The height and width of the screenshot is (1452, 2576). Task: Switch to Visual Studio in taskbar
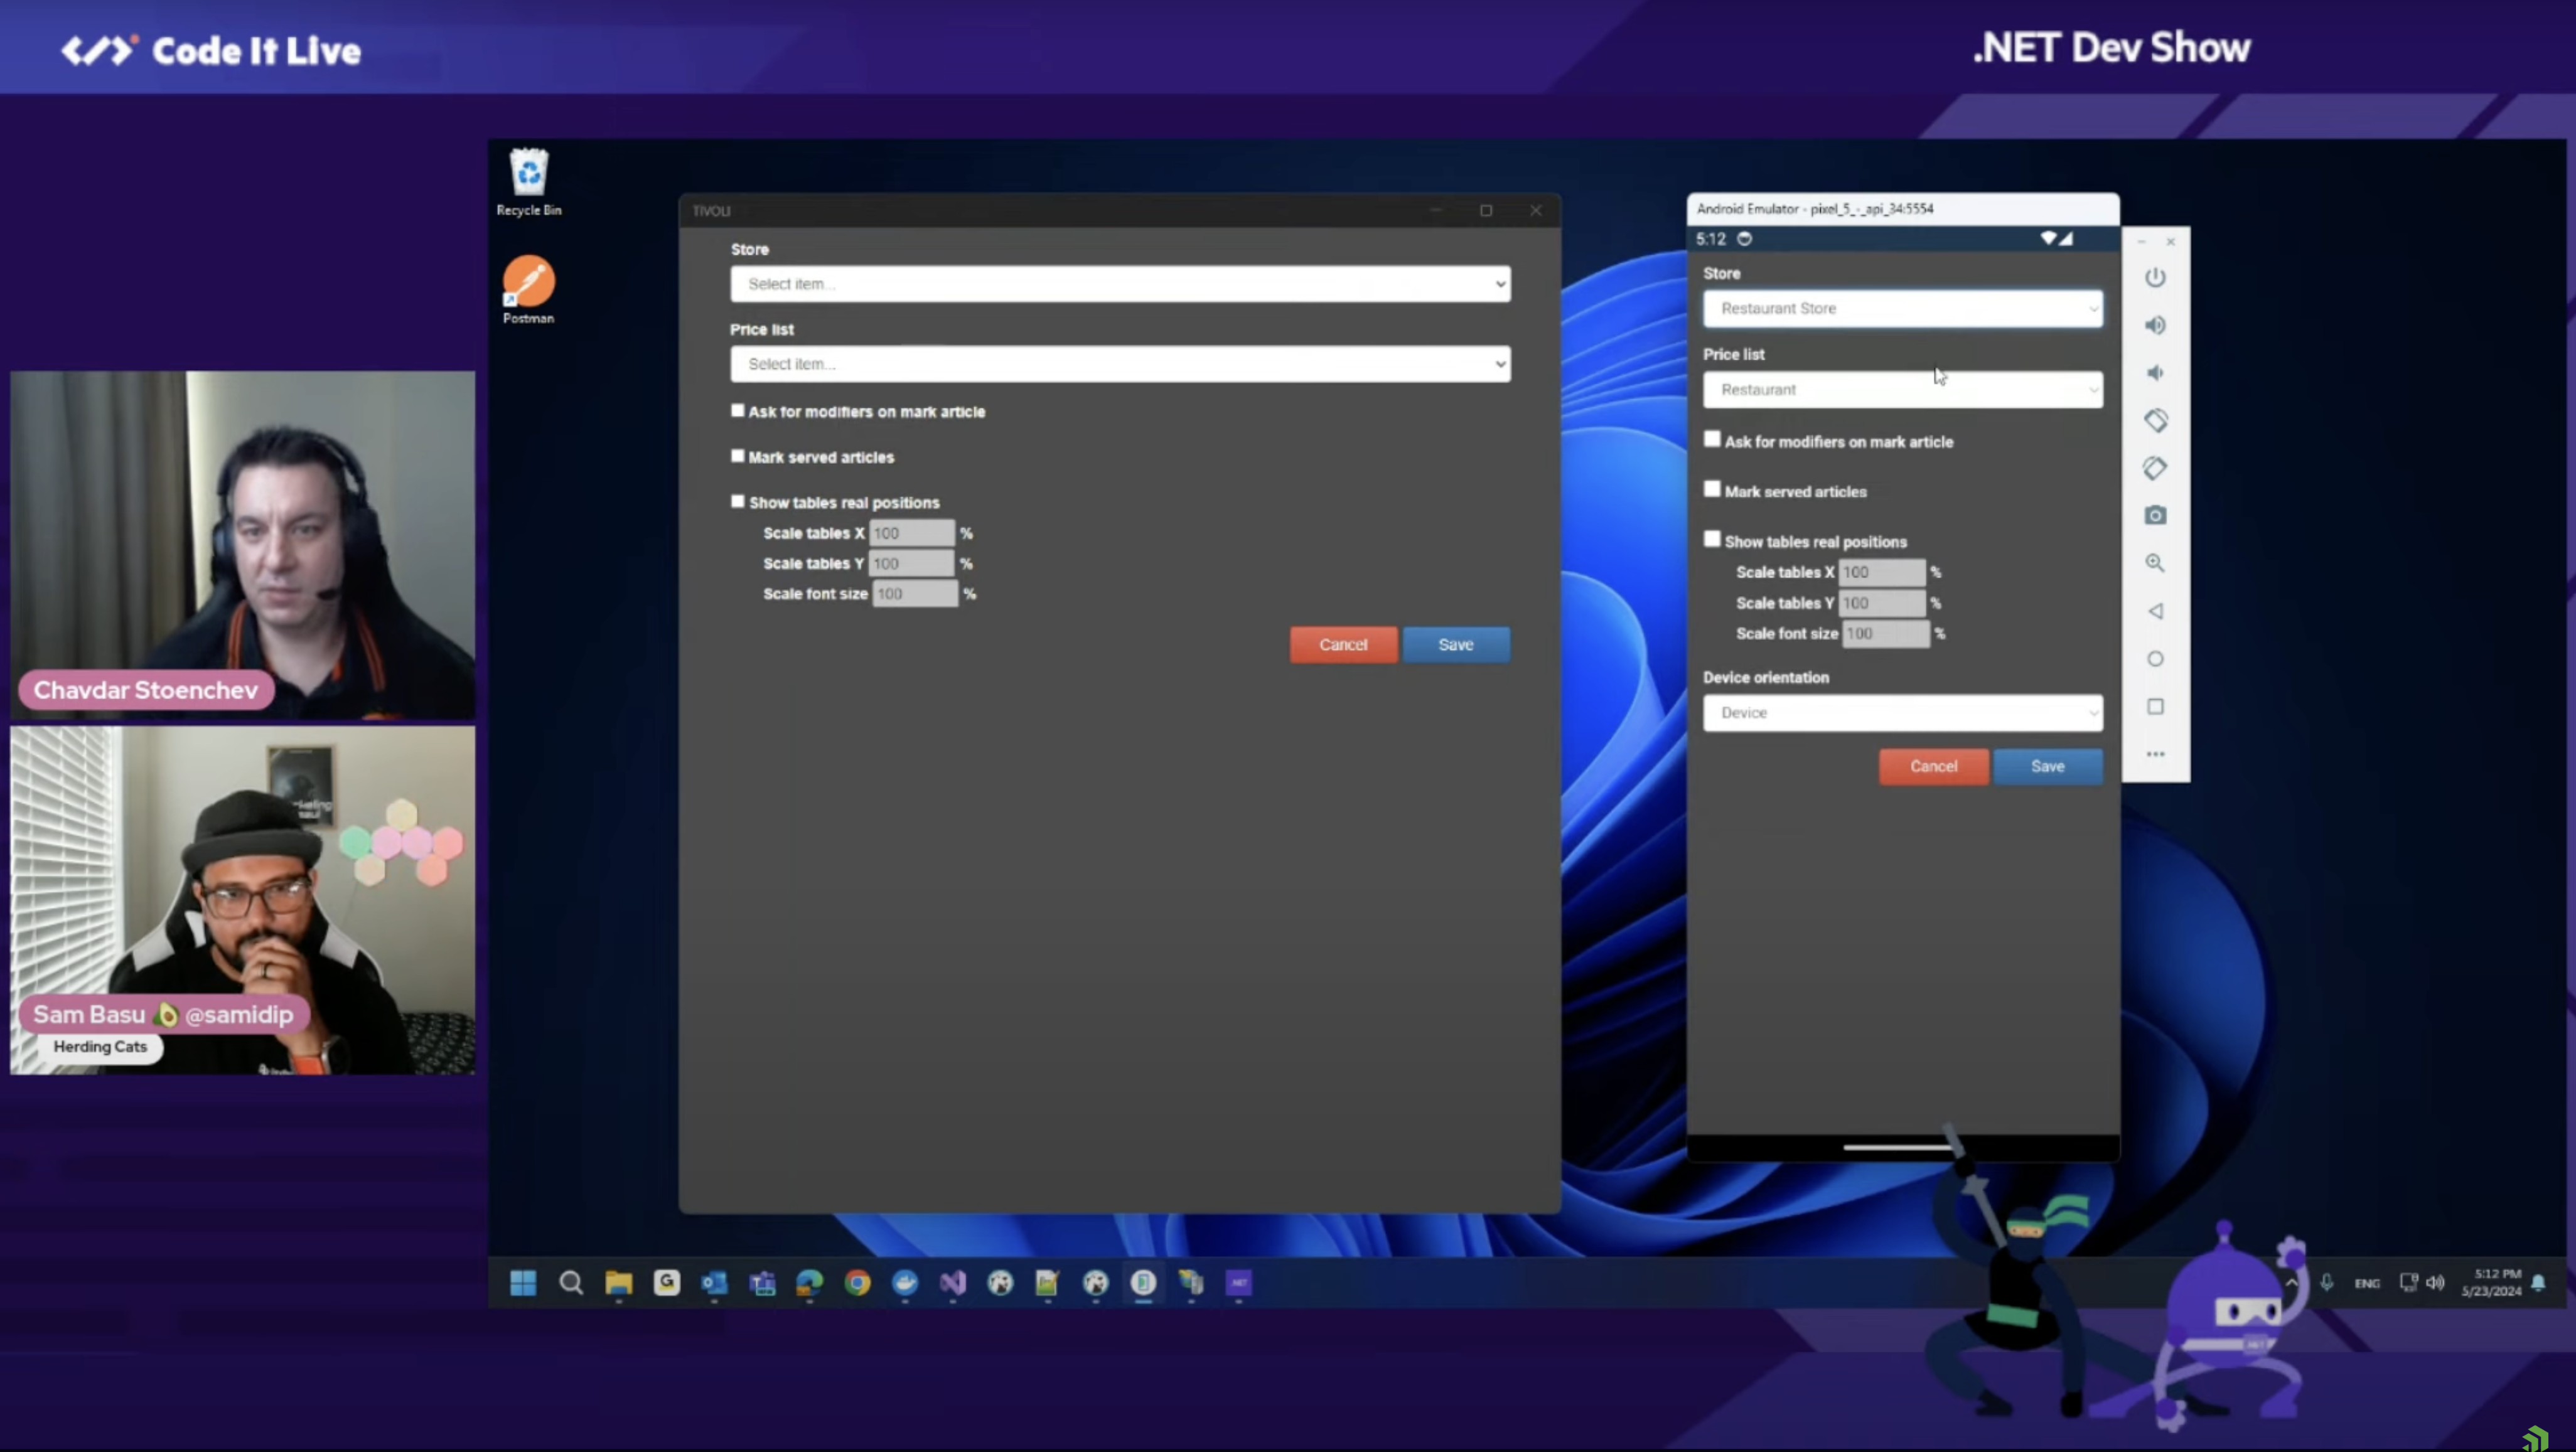(x=953, y=1283)
